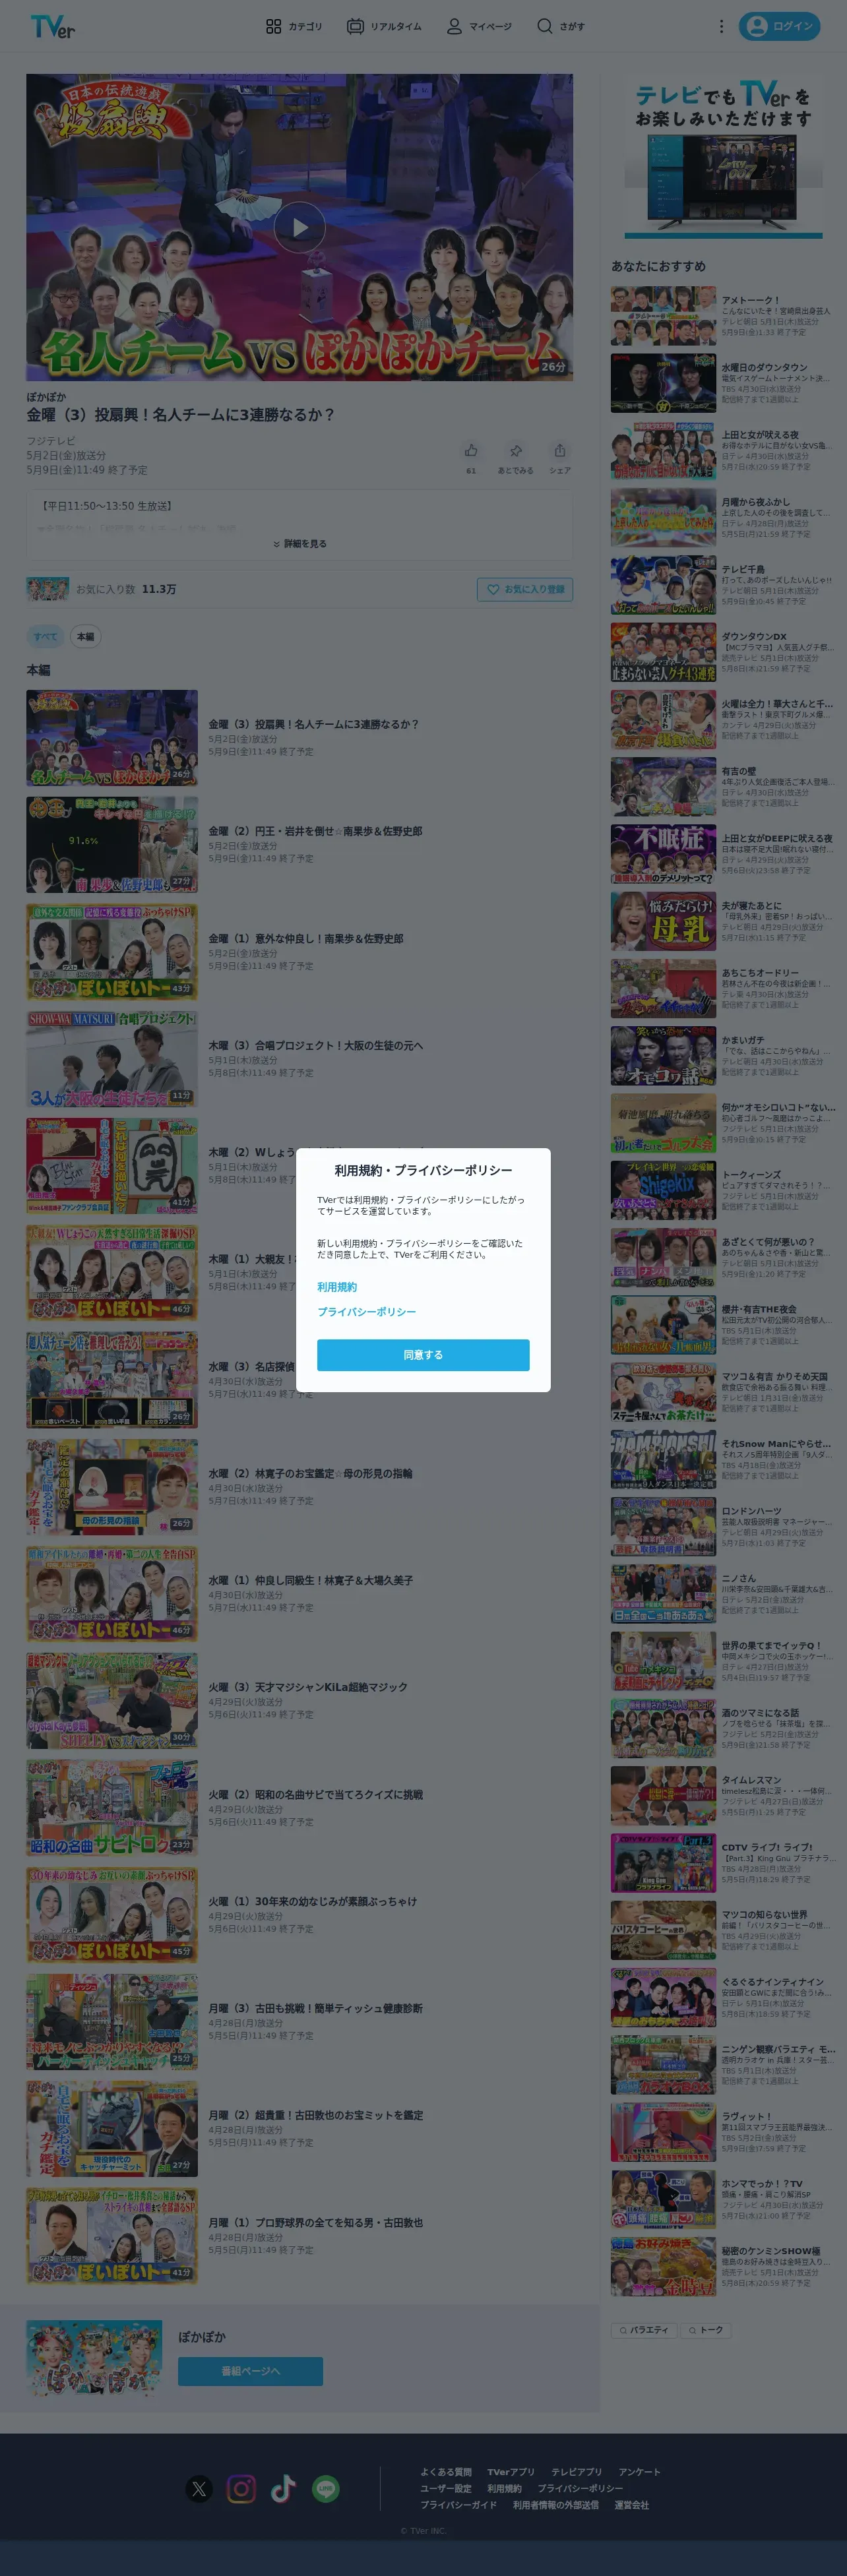Open recommended テレビ千鳥 thumbnail
This screenshot has height=2576, width=847.
click(663, 585)
